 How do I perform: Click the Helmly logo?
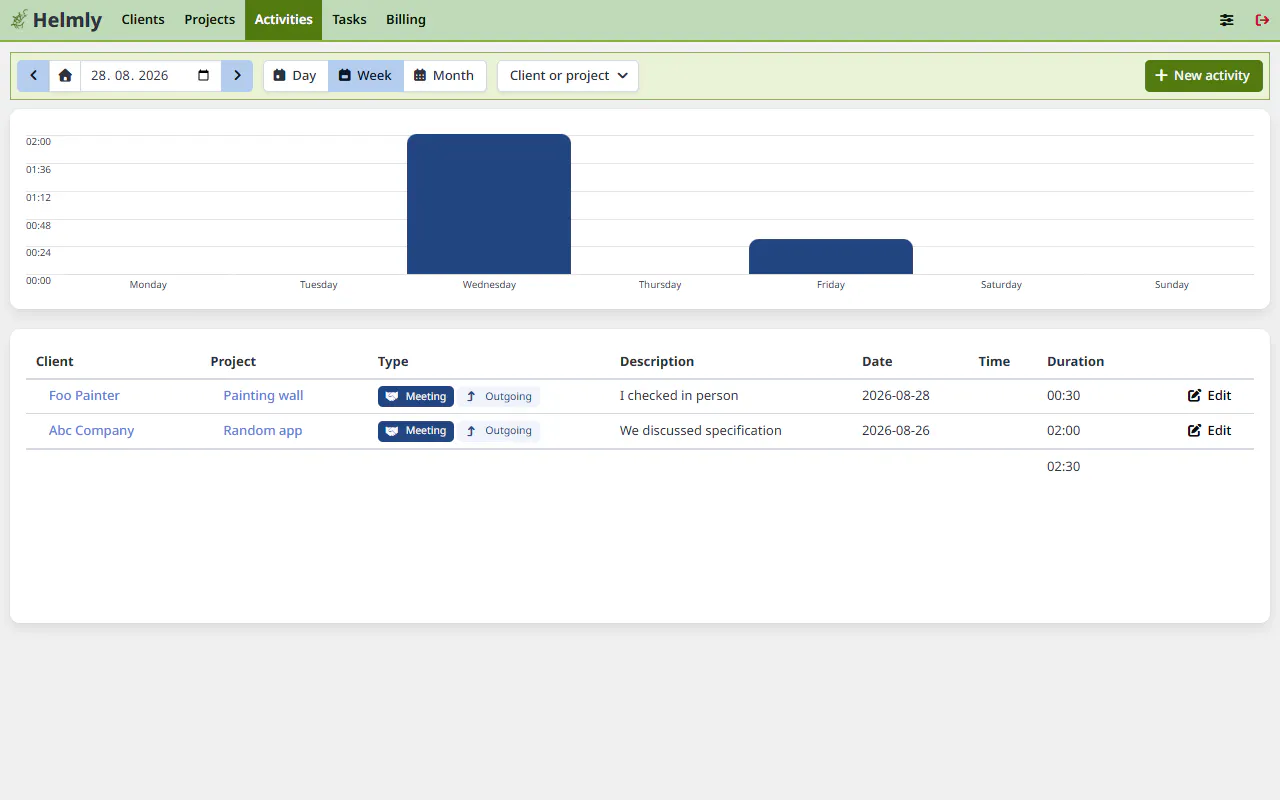(x=56, y=20)
